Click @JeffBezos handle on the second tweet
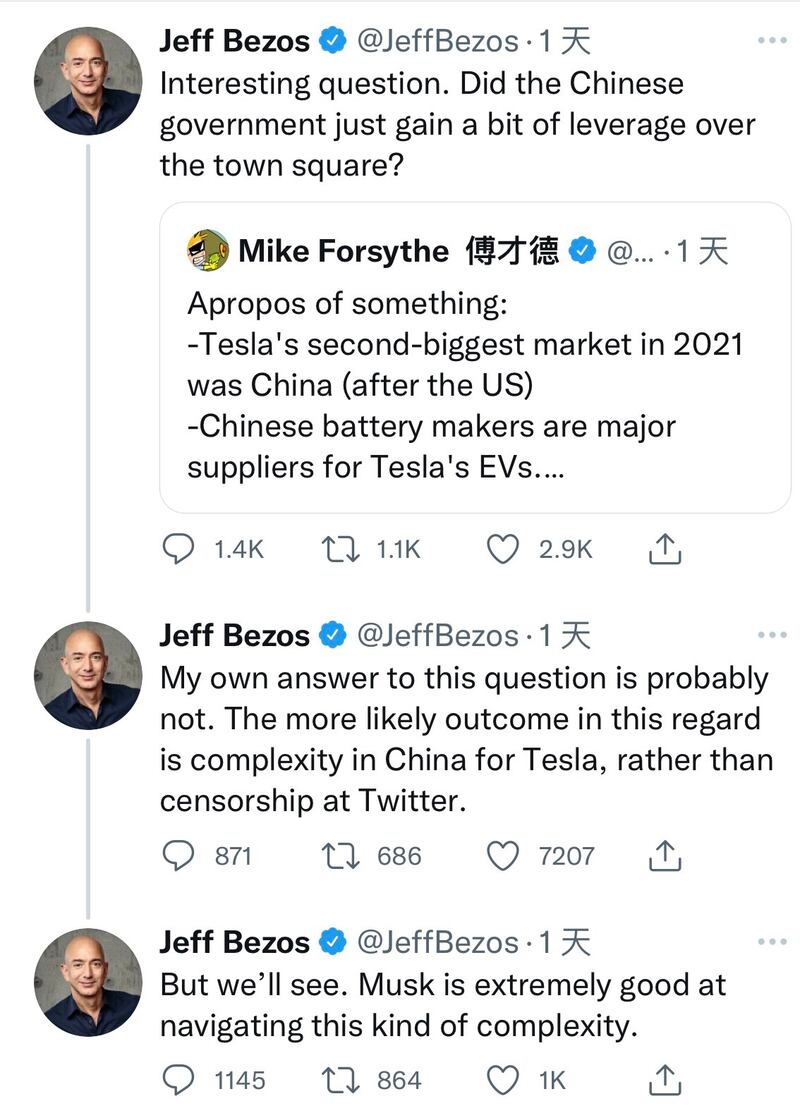Image resolution: width=800 pixels, height=1113 pixels. coord(437,635)
